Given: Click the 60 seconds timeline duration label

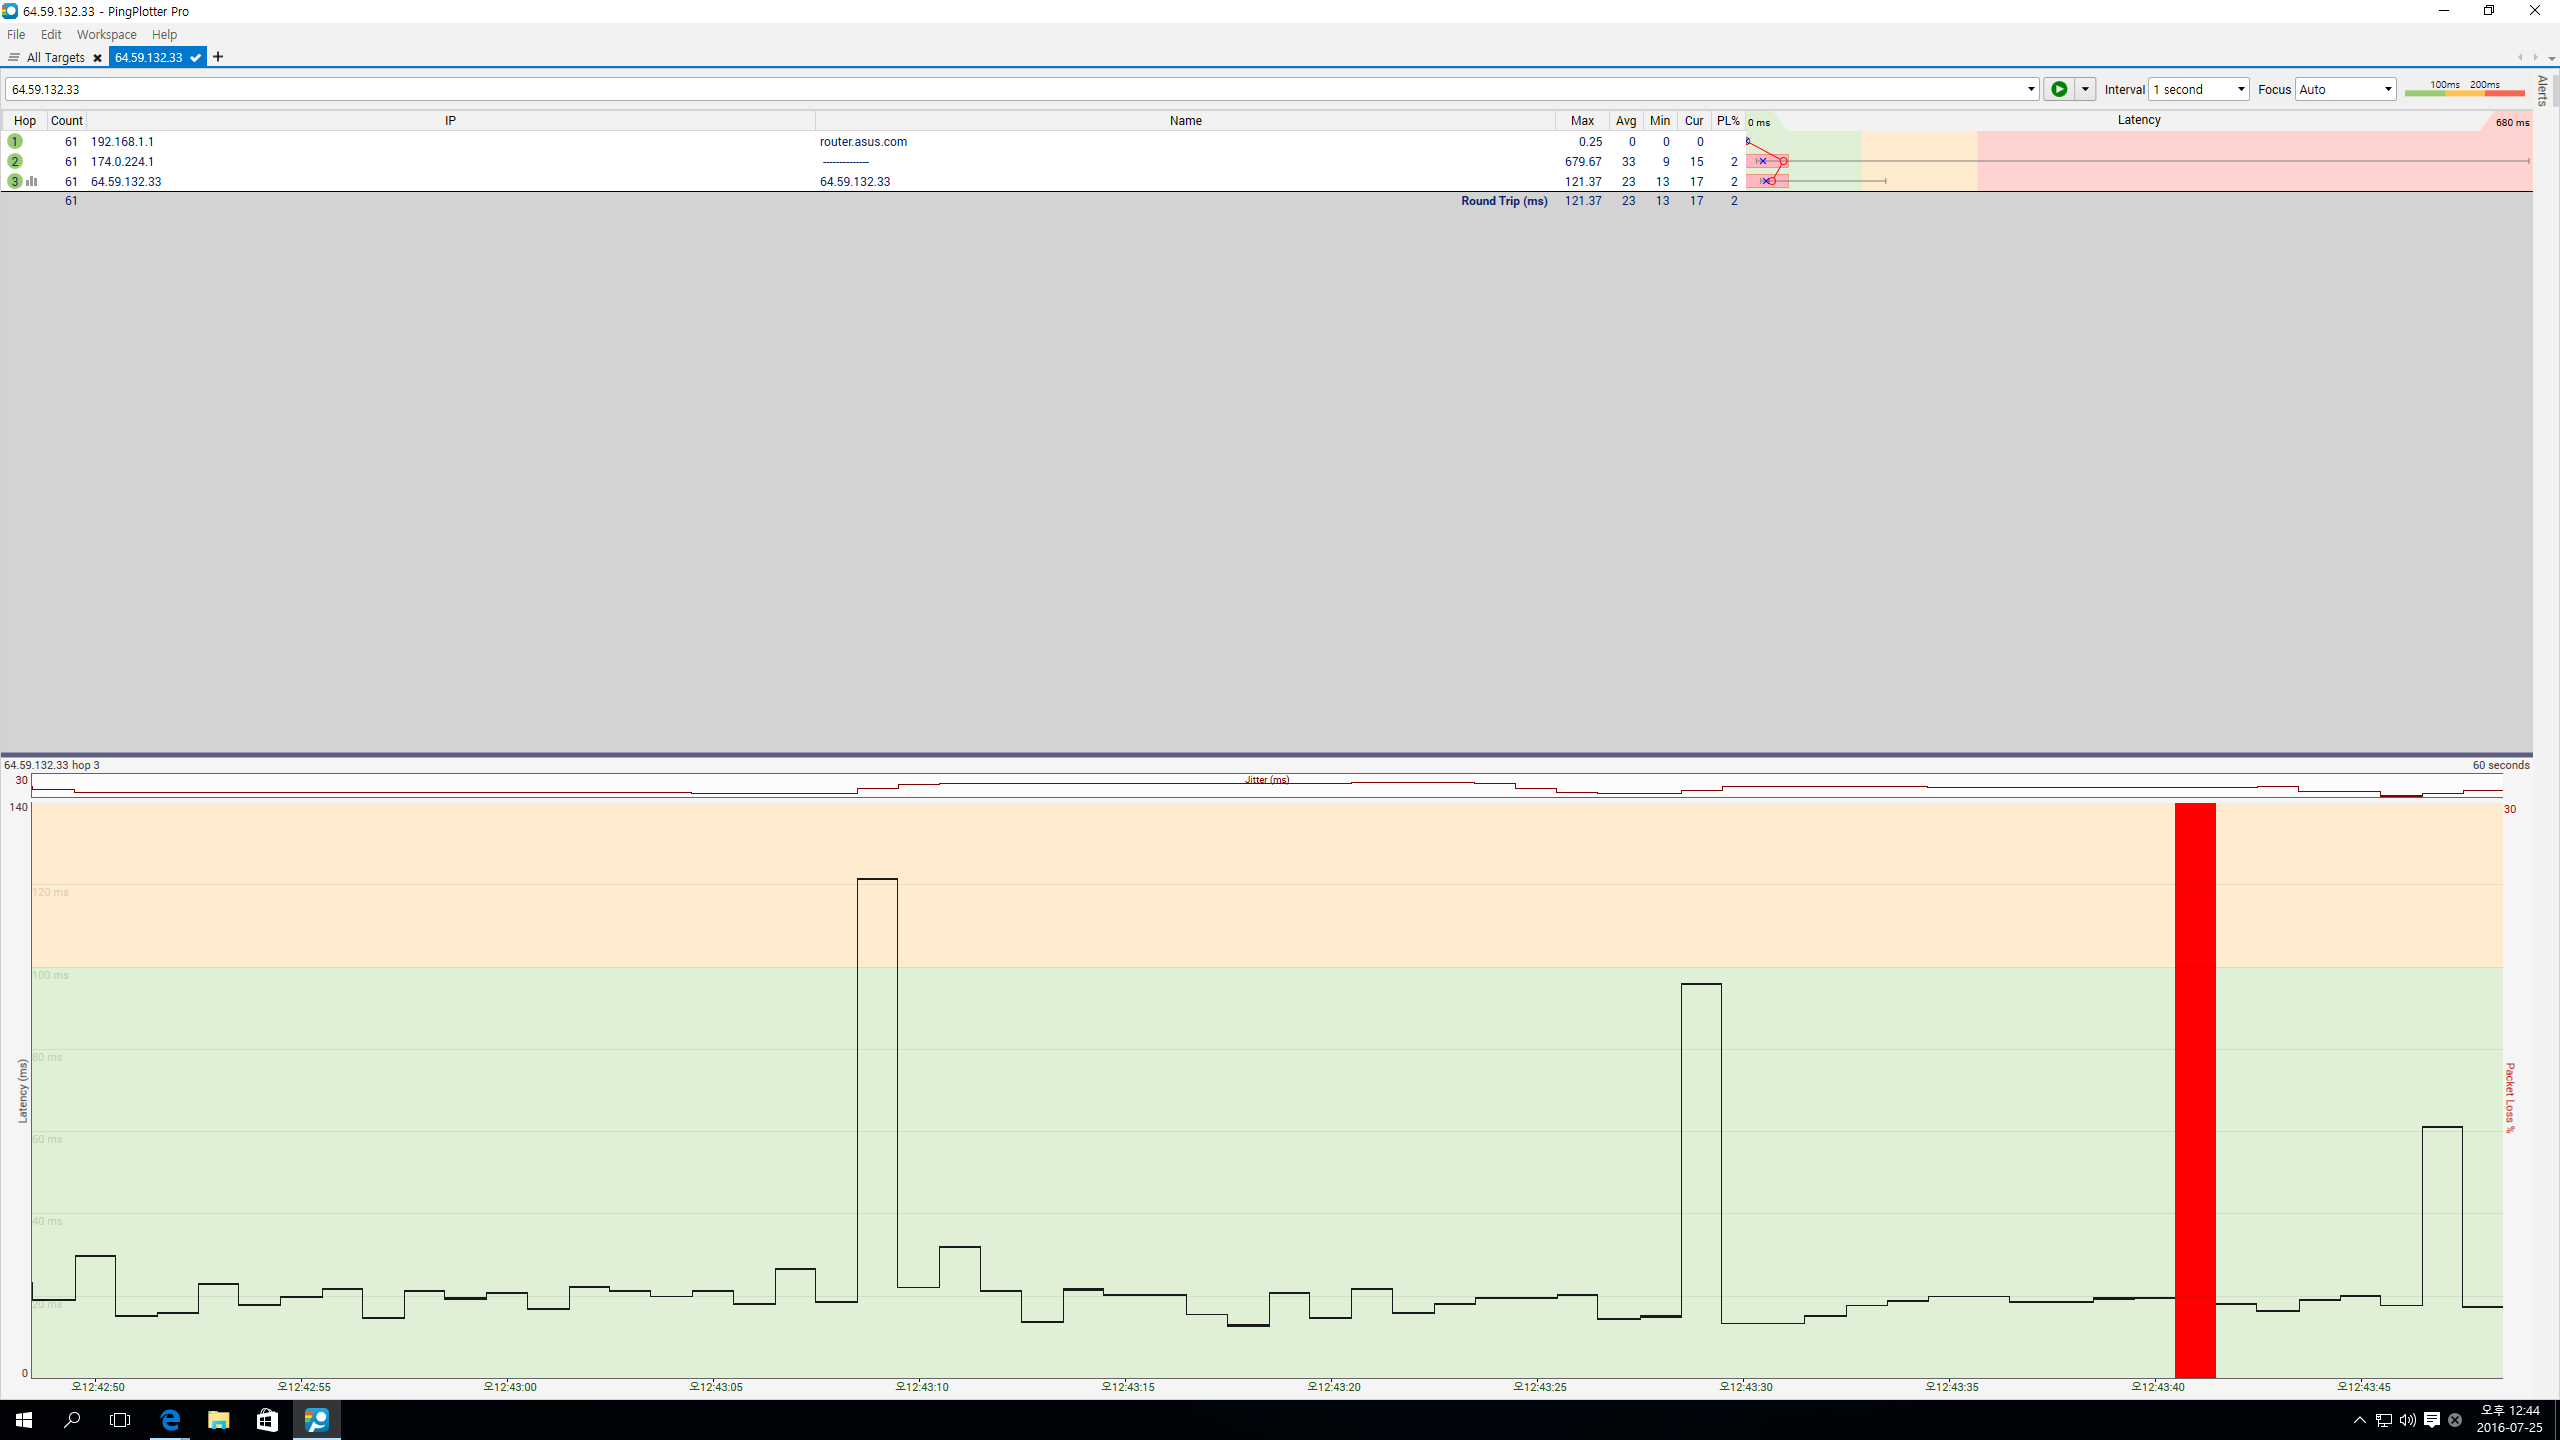Looking at the screenshot, I should [2501, 765].
